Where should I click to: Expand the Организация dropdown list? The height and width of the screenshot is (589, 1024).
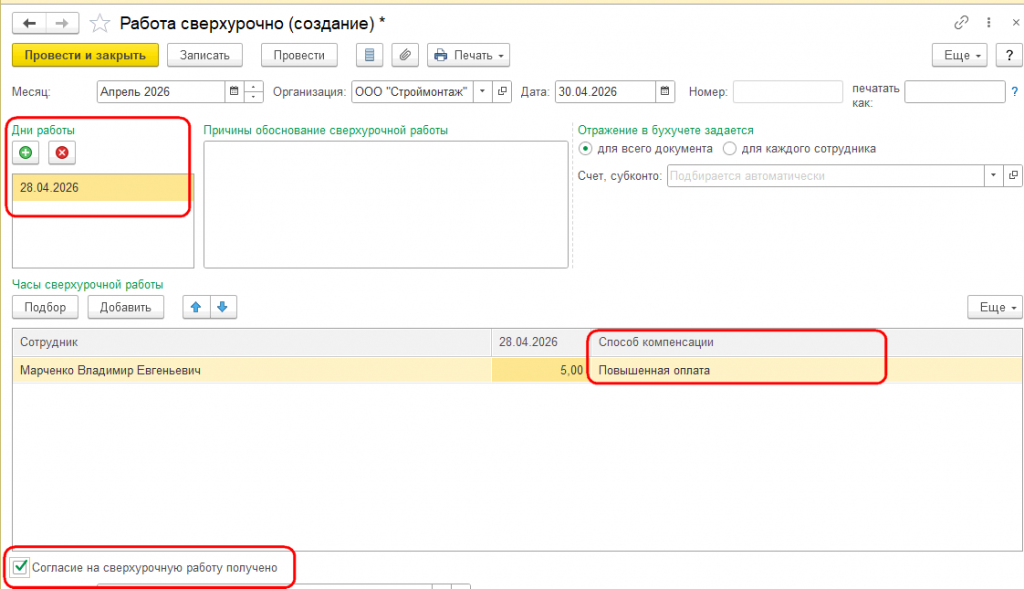[482, 91]
